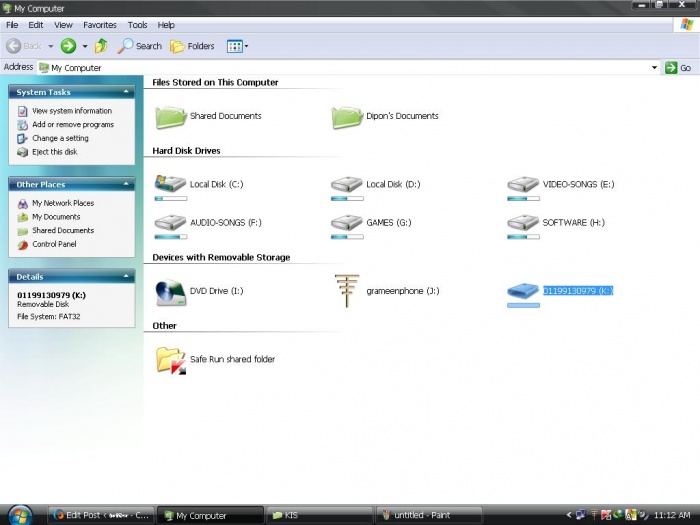Viewport: 700px width, 525px height.
Task: Open the File menu
Action: point(12,25)
